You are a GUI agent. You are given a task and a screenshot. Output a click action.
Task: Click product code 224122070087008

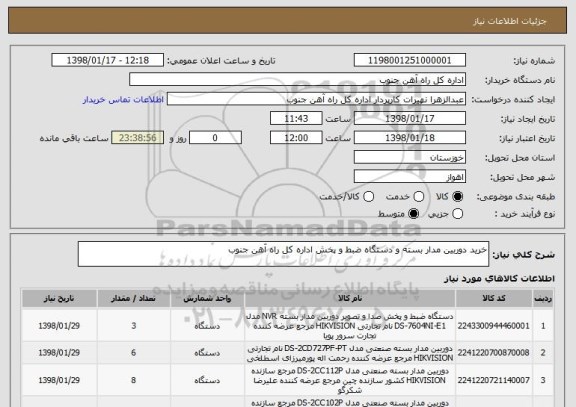[493, 353]
